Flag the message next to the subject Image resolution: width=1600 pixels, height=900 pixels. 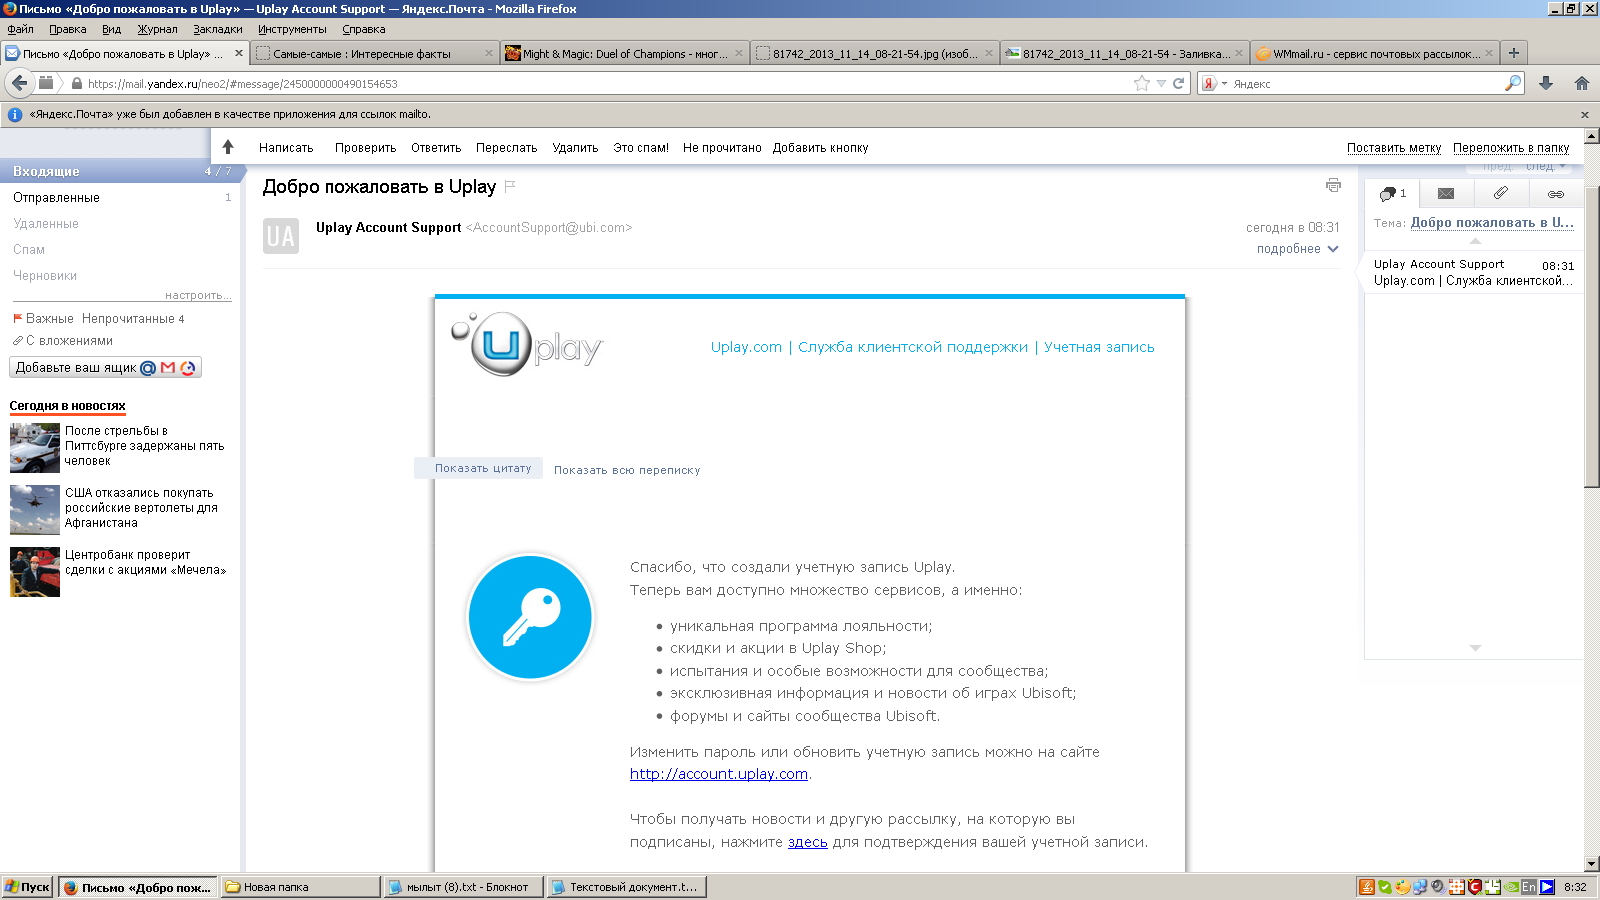click(510, 186)
